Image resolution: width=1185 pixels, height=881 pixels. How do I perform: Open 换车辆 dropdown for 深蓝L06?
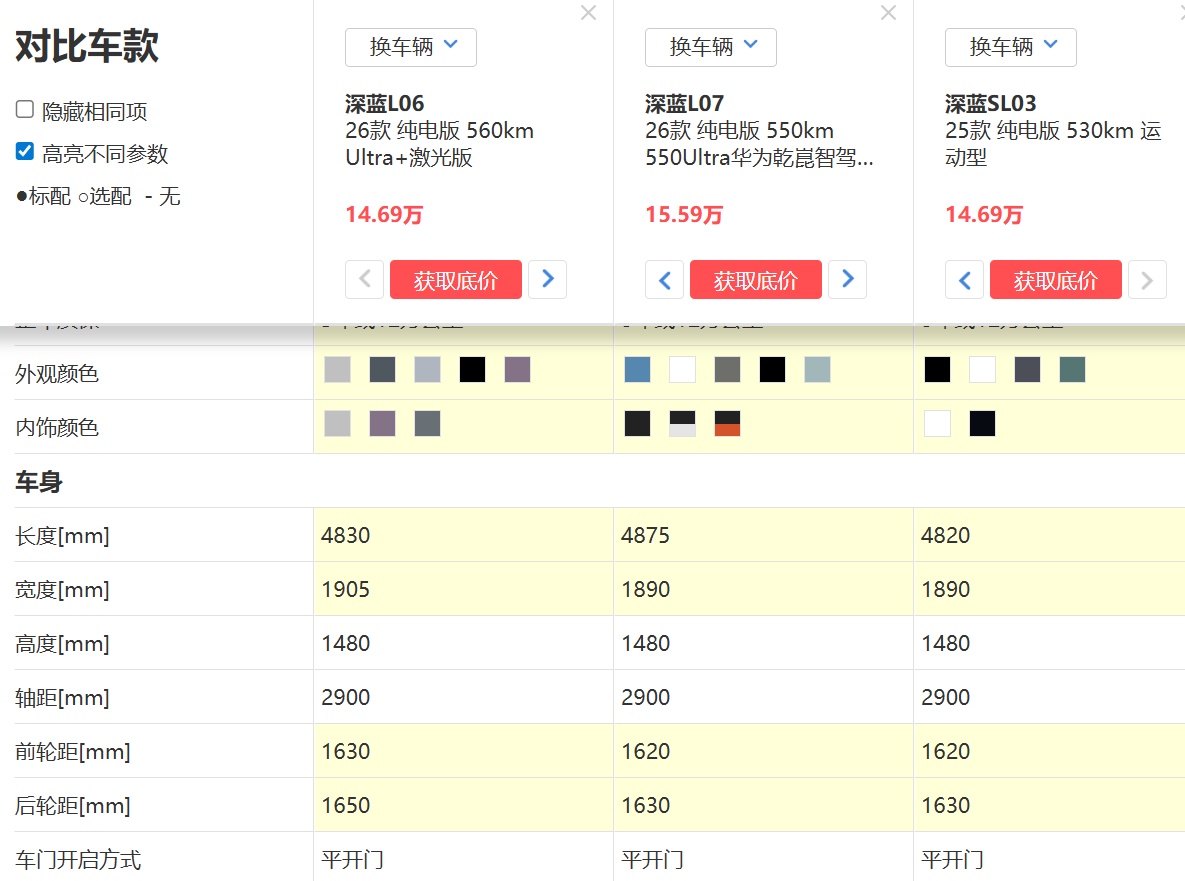pos(411,47)
